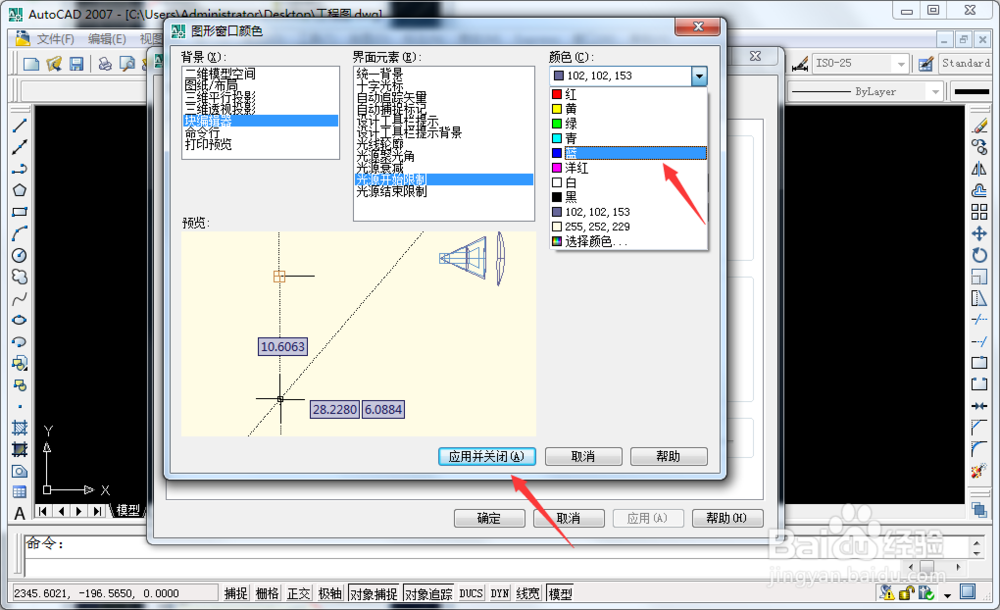The width and height of the screenshot is (1000, 610).
Task: Select the Mirror tool
Action: 979,169
